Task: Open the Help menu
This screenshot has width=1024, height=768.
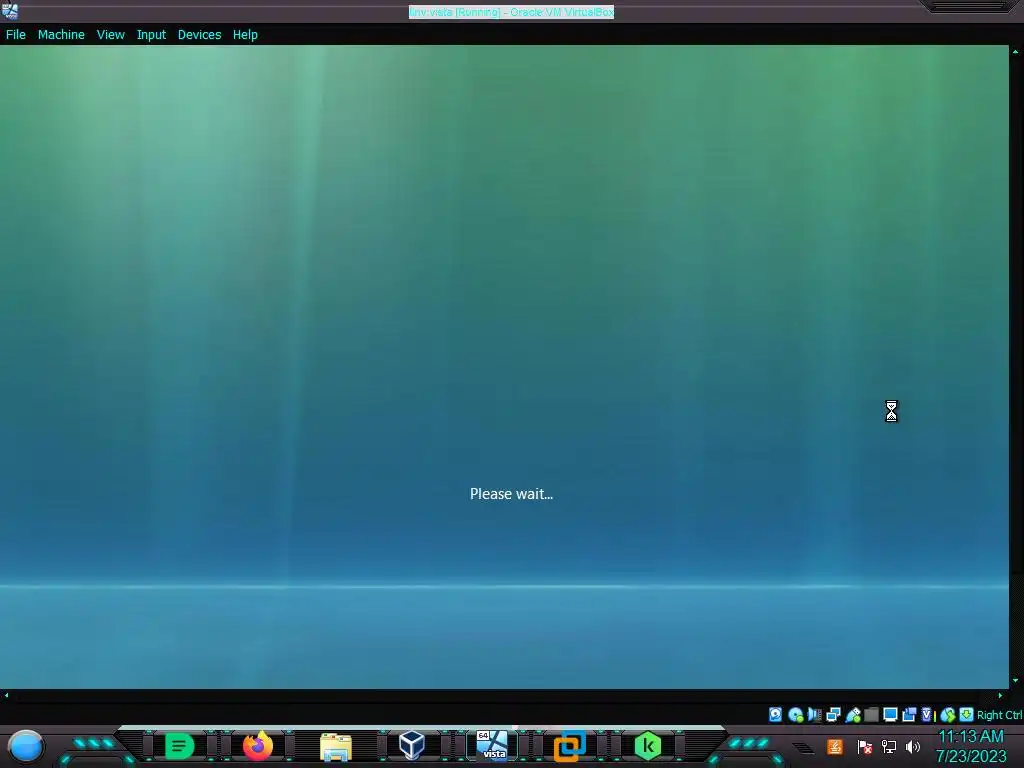Action: [245, 35]
